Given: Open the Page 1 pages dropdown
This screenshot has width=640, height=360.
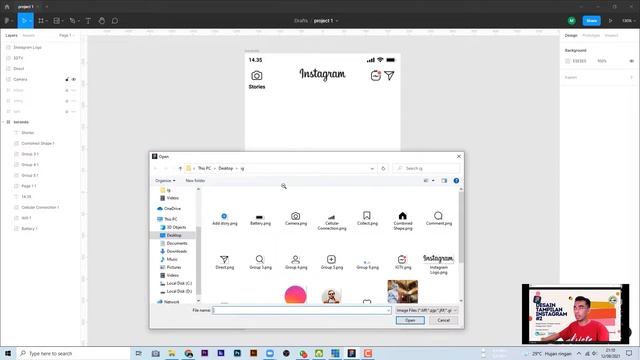Looking at the screenshot, I should pyautogui.click(x=67, y=36).
